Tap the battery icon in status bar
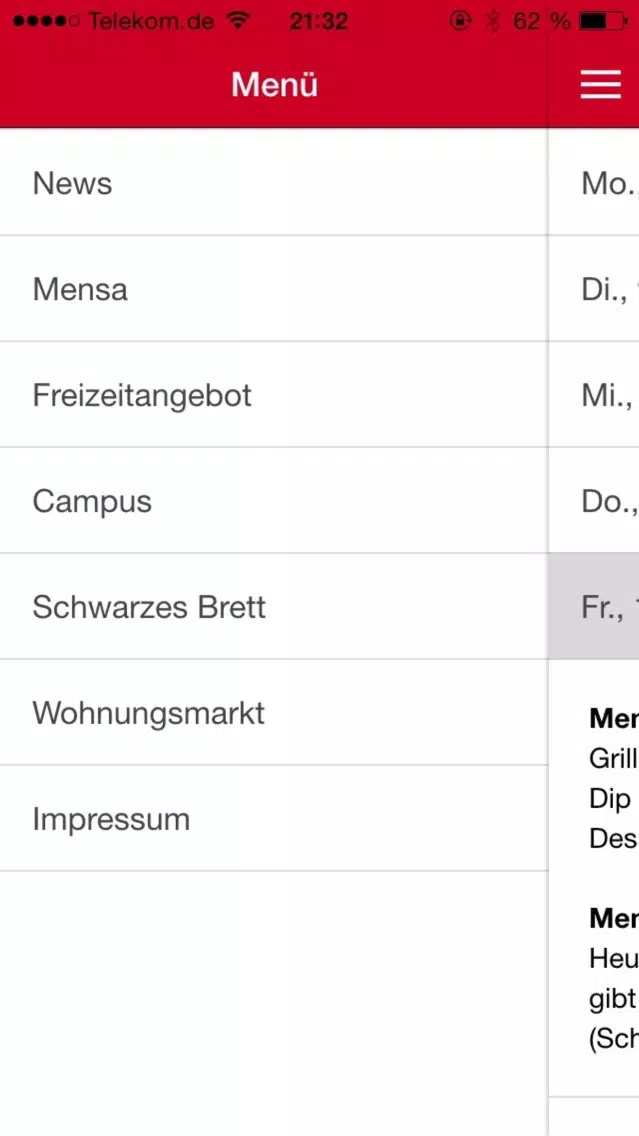The image size is (639, 1136). point(604,22)
